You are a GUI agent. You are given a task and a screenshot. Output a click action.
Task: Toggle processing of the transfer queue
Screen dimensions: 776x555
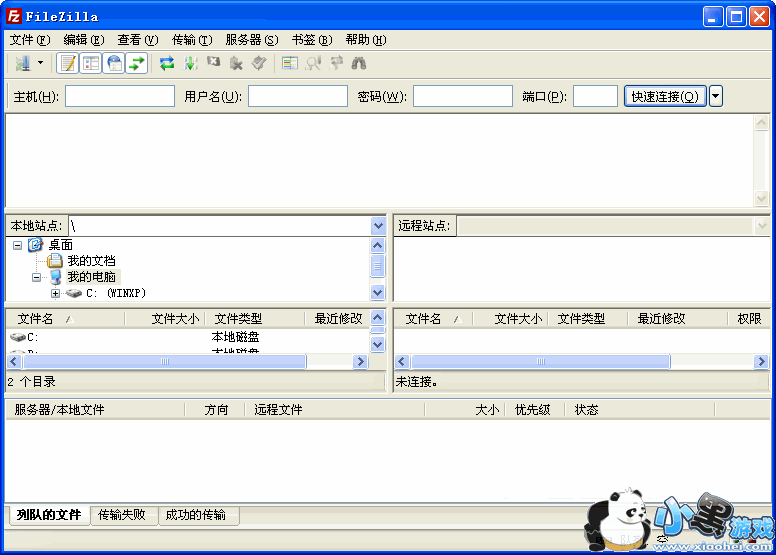pos(191,63)
